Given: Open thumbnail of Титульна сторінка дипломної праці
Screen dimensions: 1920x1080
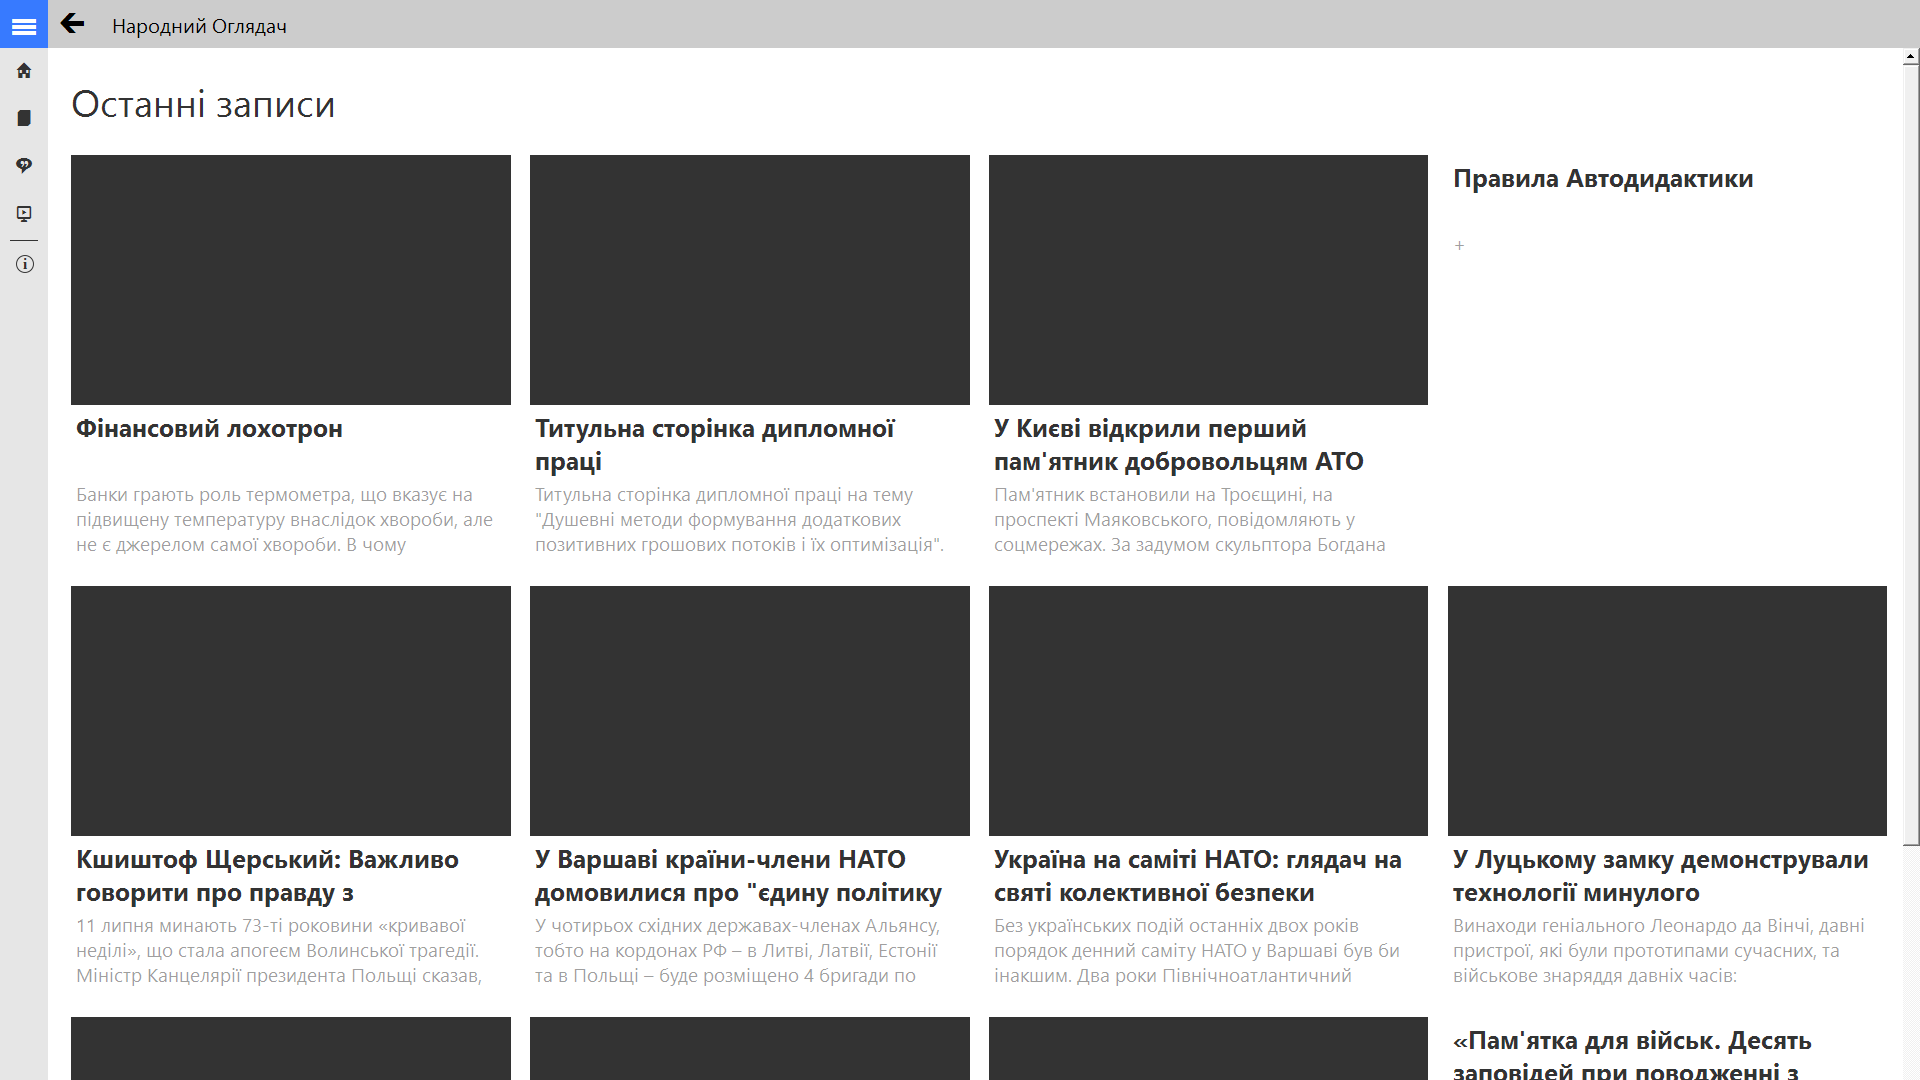Looking at the screenshot, I should click(750, 280).
